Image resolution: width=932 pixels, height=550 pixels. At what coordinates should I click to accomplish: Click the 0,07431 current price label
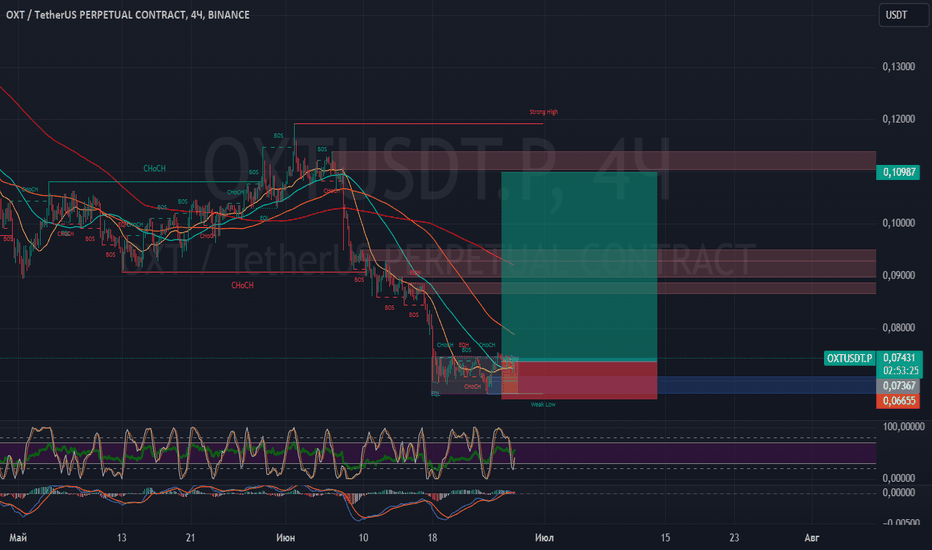899,357
